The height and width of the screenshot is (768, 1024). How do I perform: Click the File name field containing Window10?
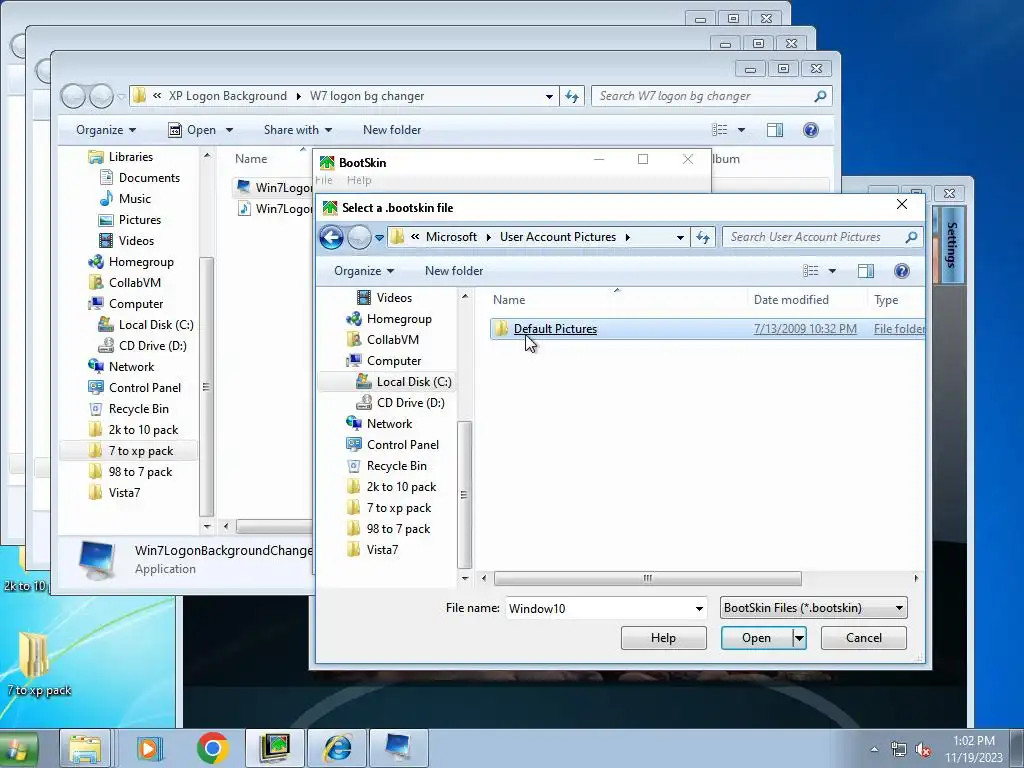pyautogui.click(x=600, y=608)
